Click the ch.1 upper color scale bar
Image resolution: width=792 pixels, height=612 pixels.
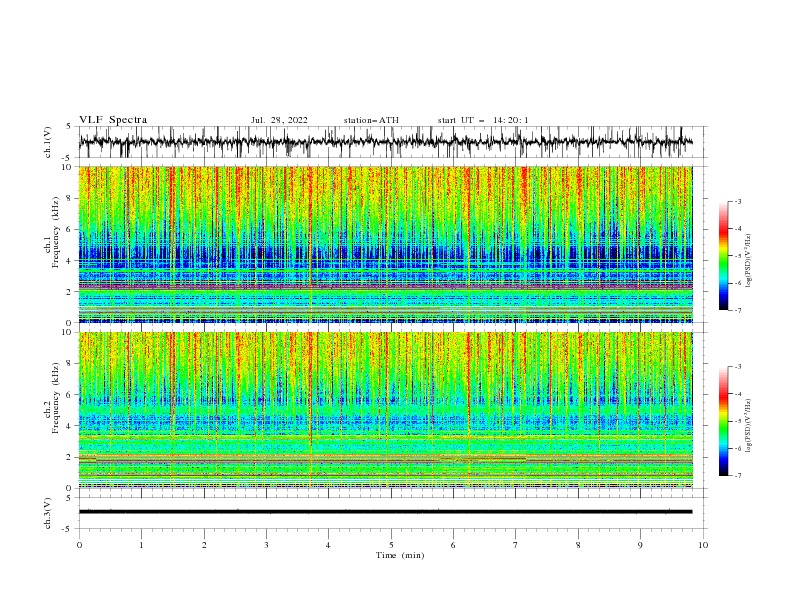723,256
